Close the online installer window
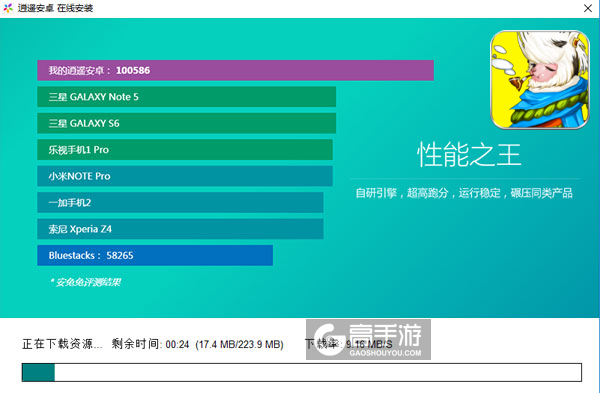This screenshot has width=600, height=393. [588, 8]
